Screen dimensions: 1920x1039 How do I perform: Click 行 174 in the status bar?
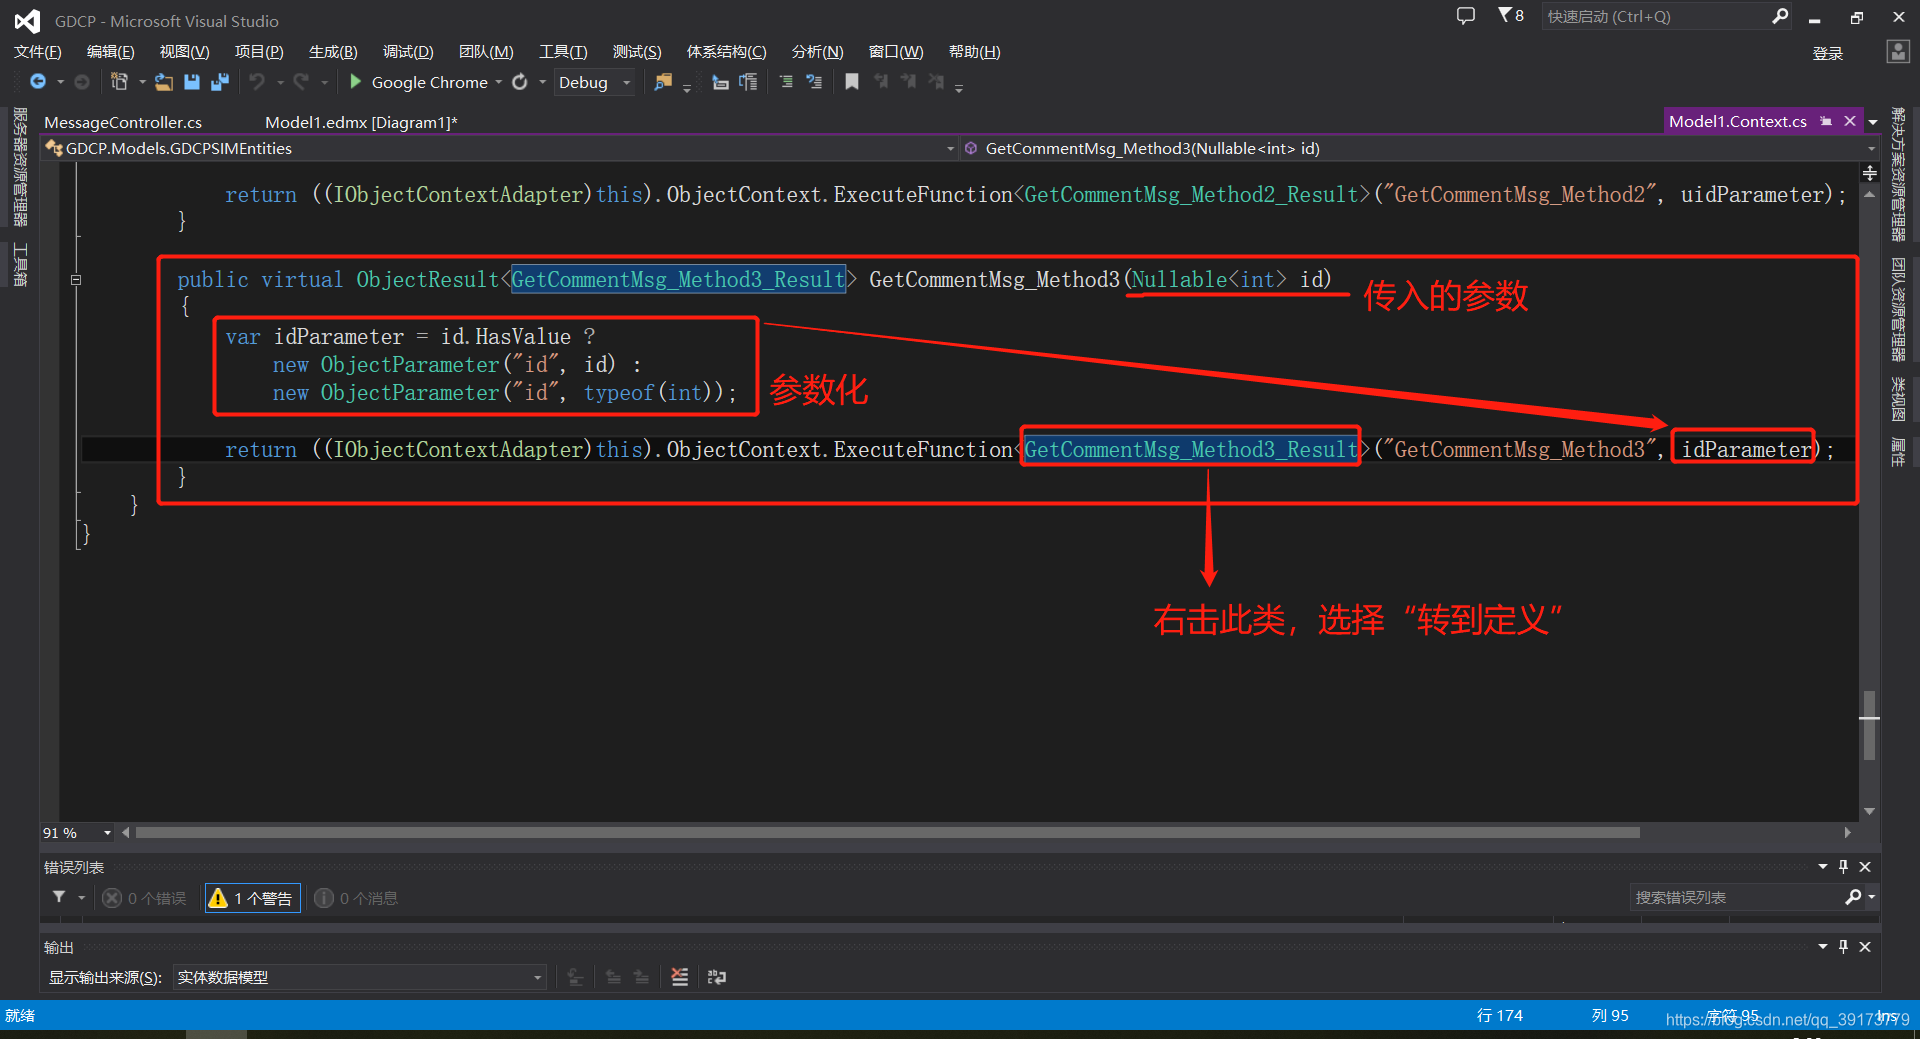(x=1499, y=1015)
